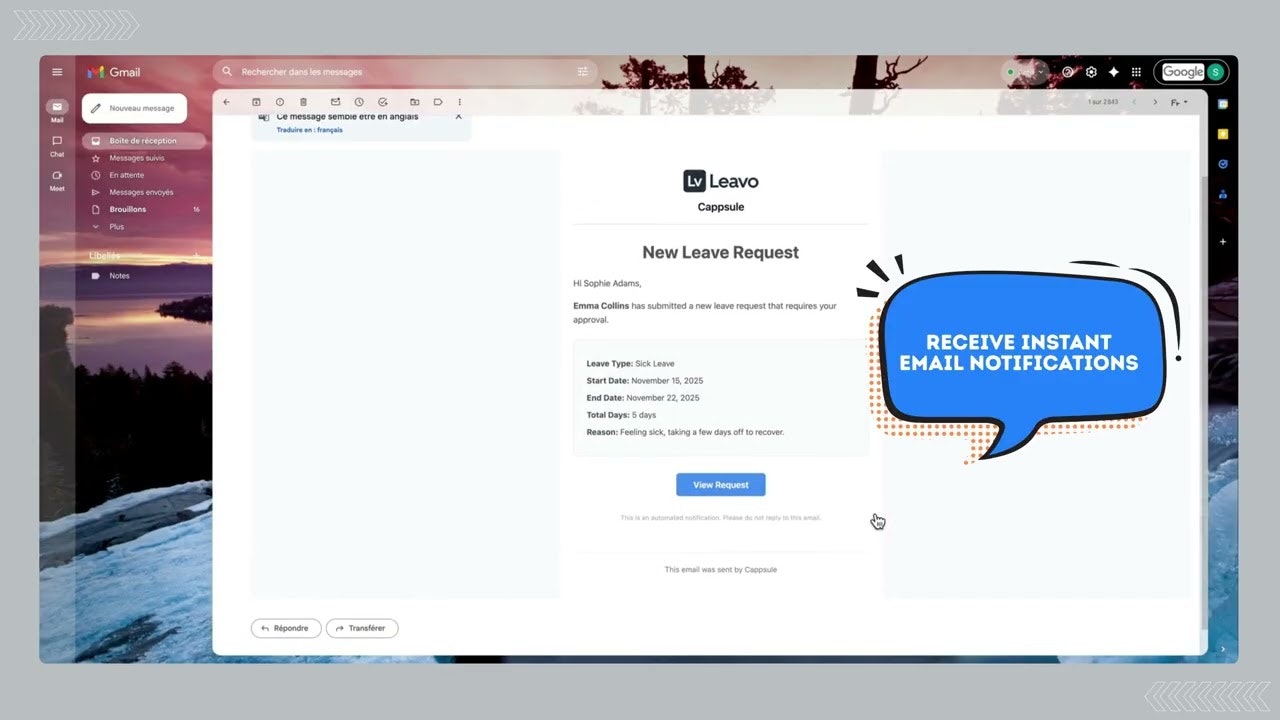The image size is (1280, 720).
Task: Click in the Rechercher dans les messages field
Action: point(405,72)
